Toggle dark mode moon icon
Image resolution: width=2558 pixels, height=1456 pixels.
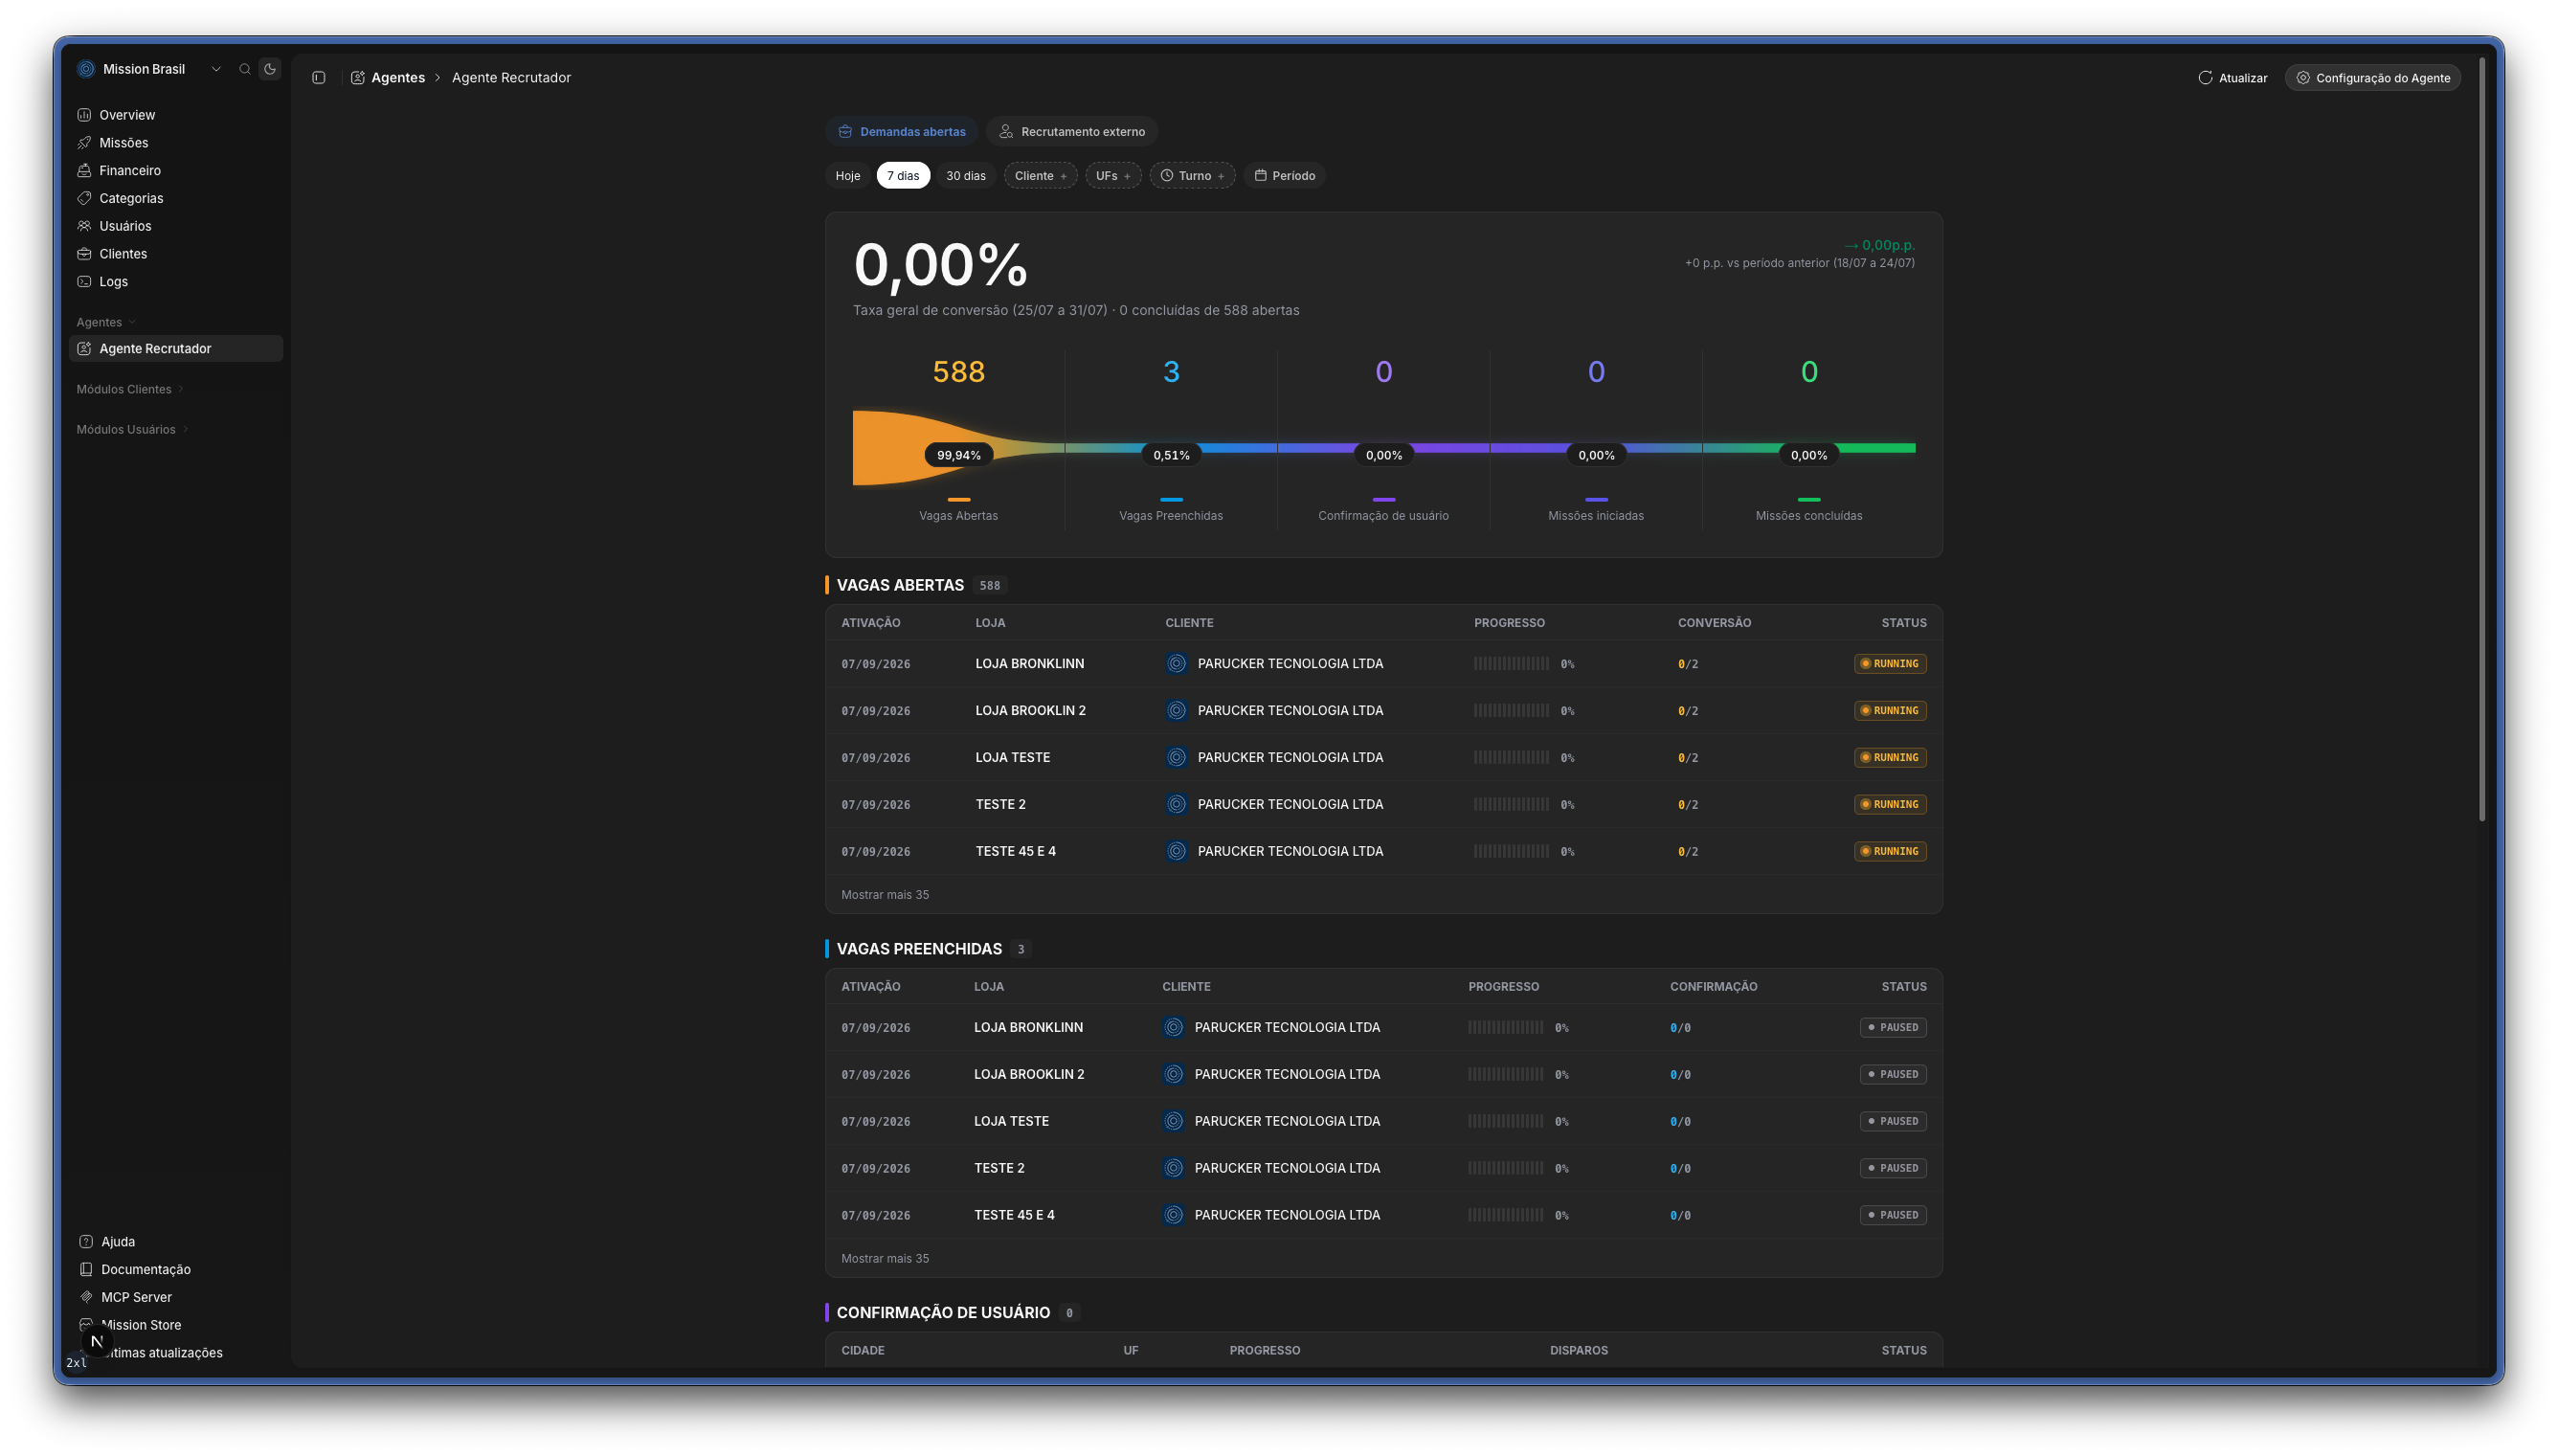(270, 69)
